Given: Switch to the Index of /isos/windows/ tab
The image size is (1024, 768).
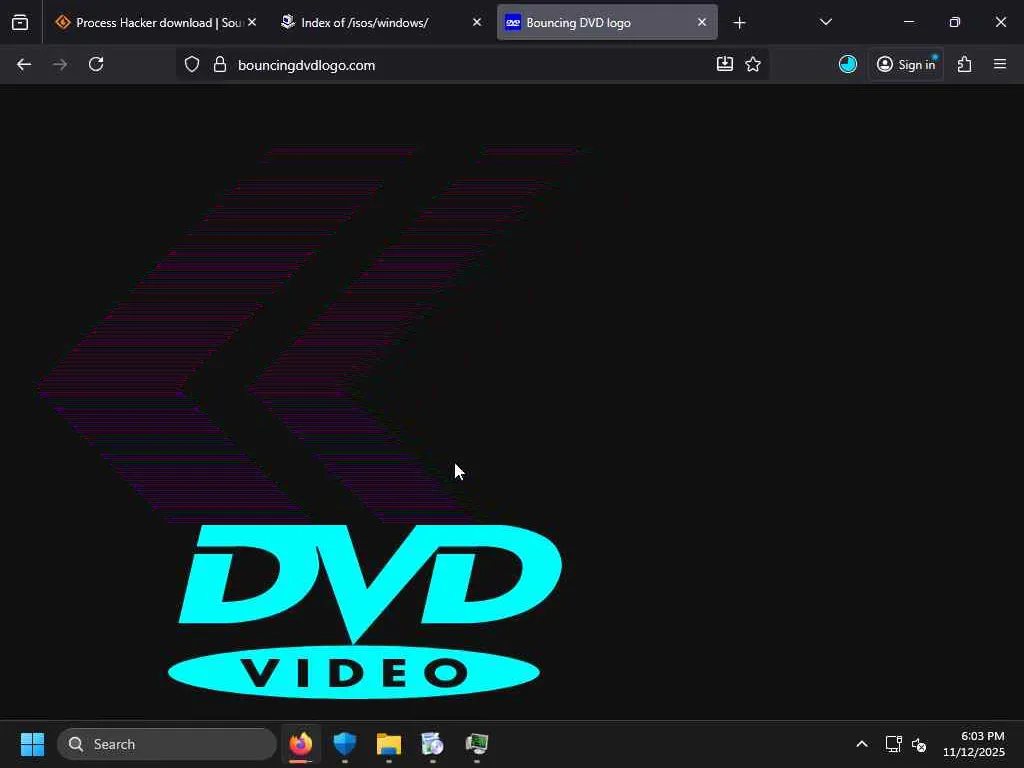Looking at the screenshot, I should pos(382,23).
